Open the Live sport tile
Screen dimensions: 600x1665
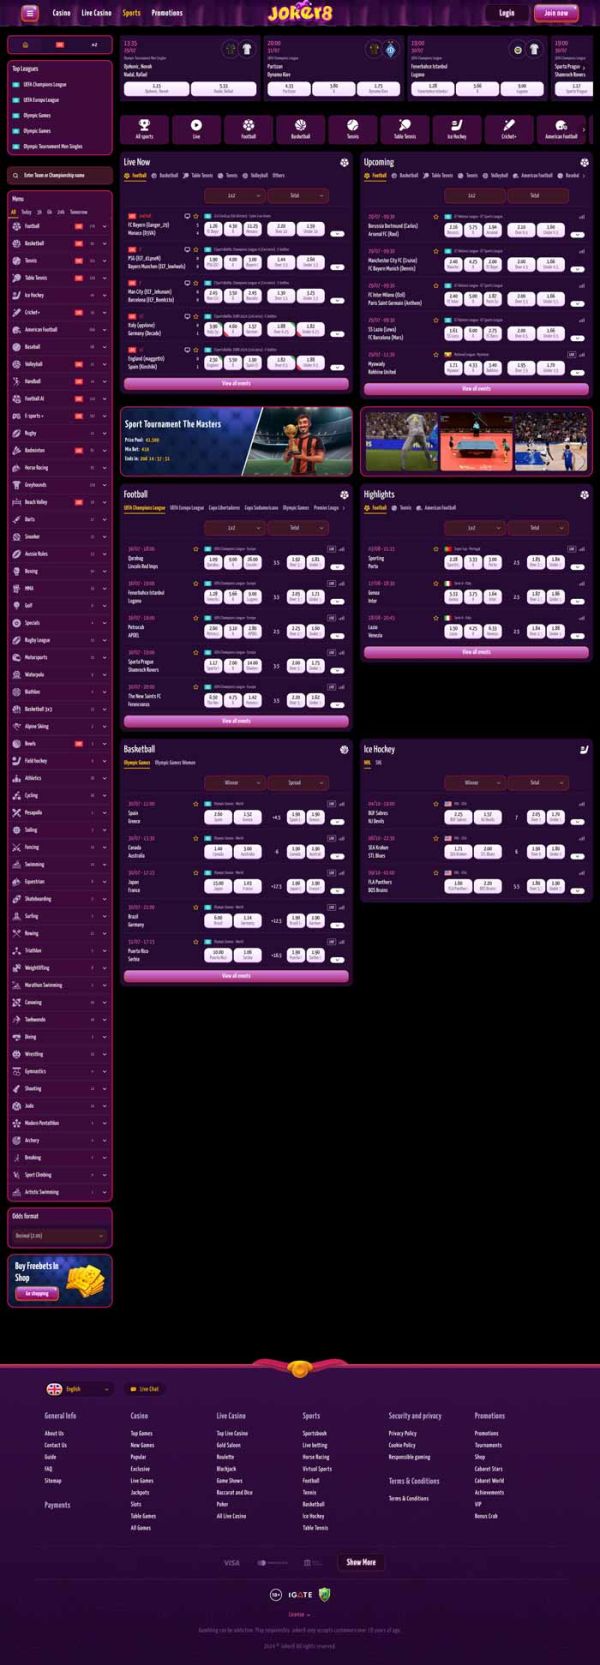pos(196,130)
